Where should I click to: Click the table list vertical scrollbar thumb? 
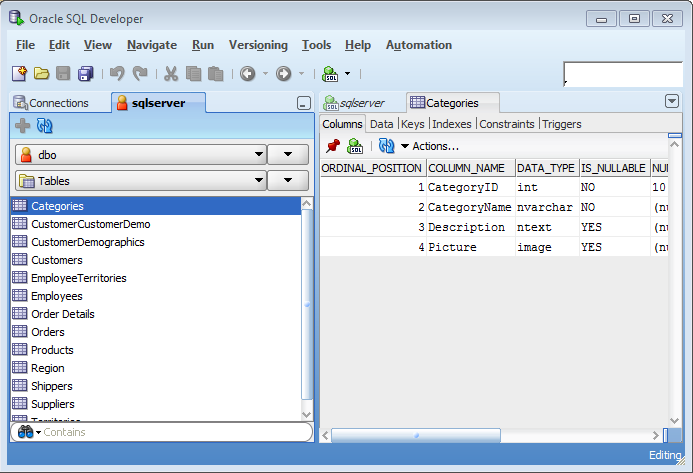click(x=307, y=304)
